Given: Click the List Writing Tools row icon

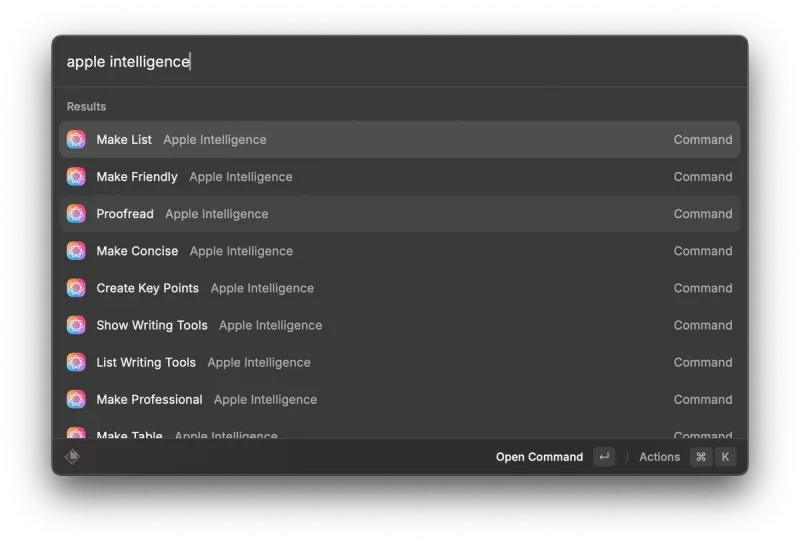Looking at the screenshot, I should click(76, 362).
